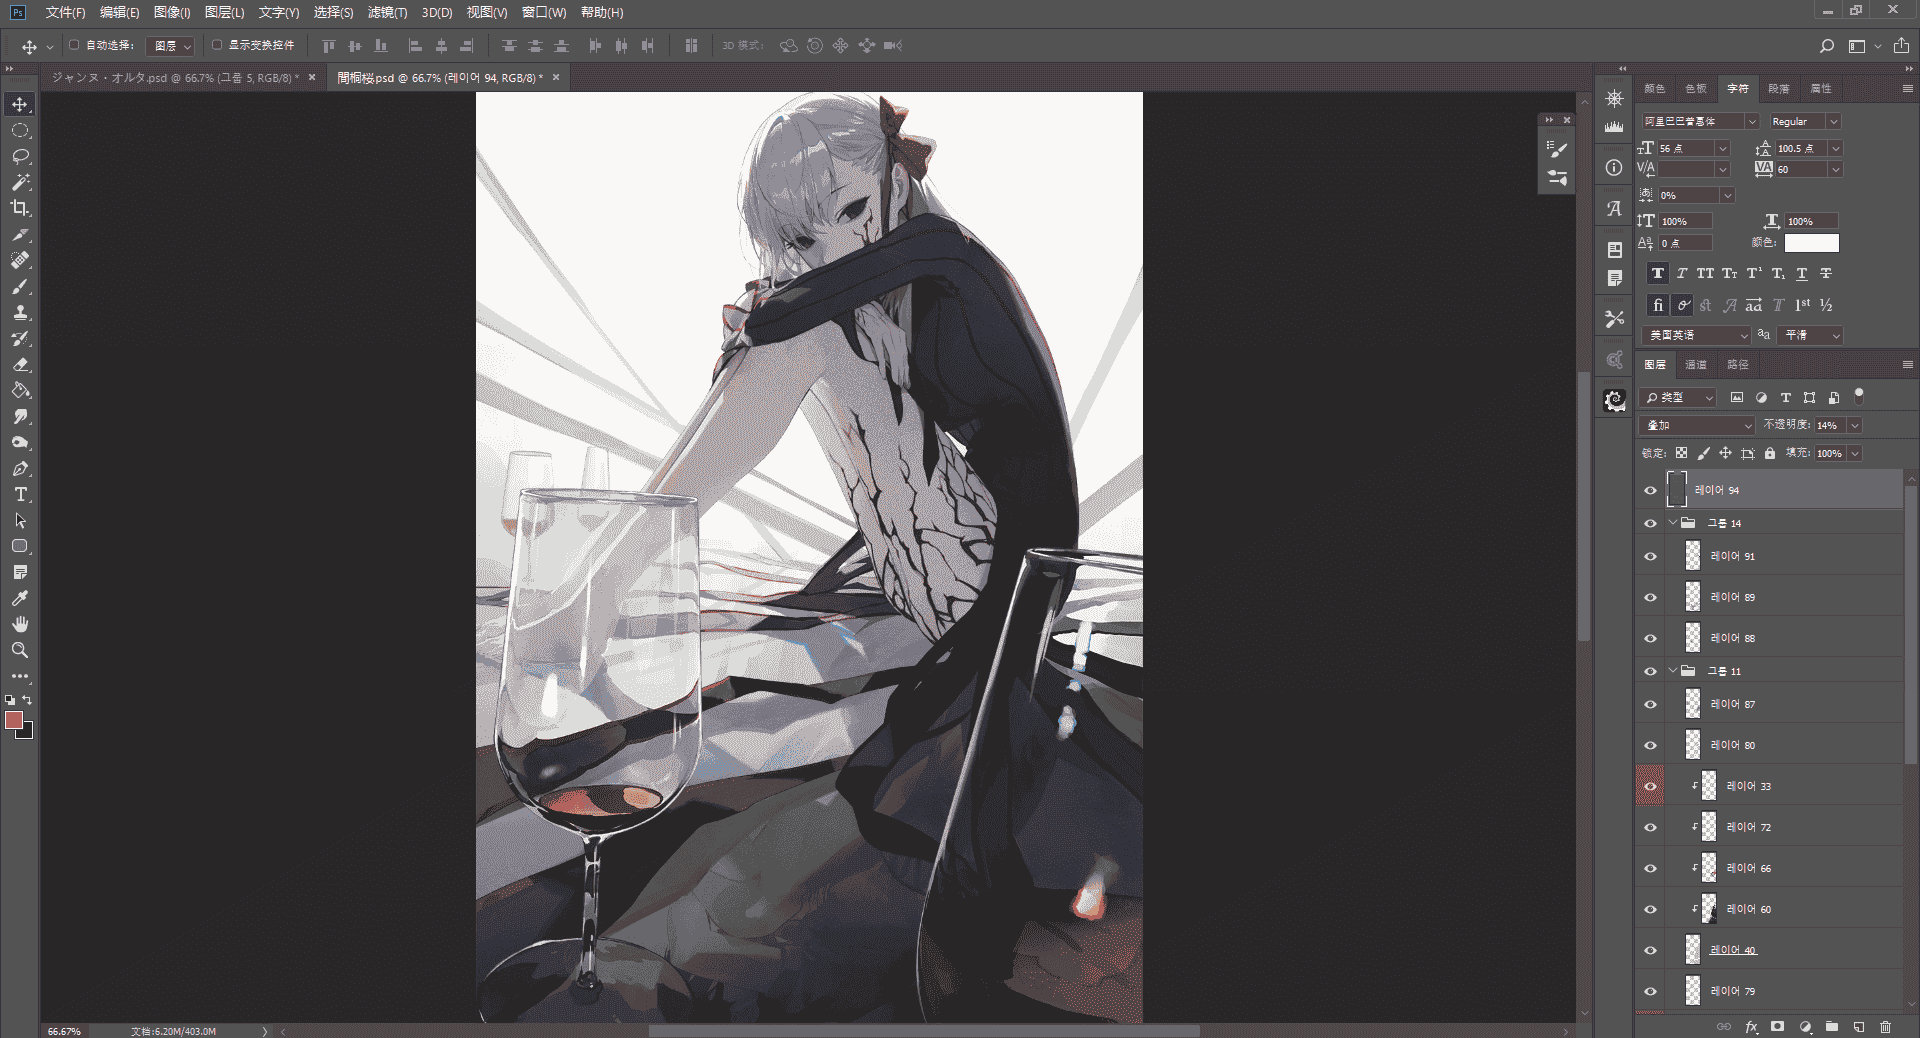The image size is (1920, 1038).
Task: Hide layer 레이어 94 visibility eye
Action: [x=1651, y=490]
